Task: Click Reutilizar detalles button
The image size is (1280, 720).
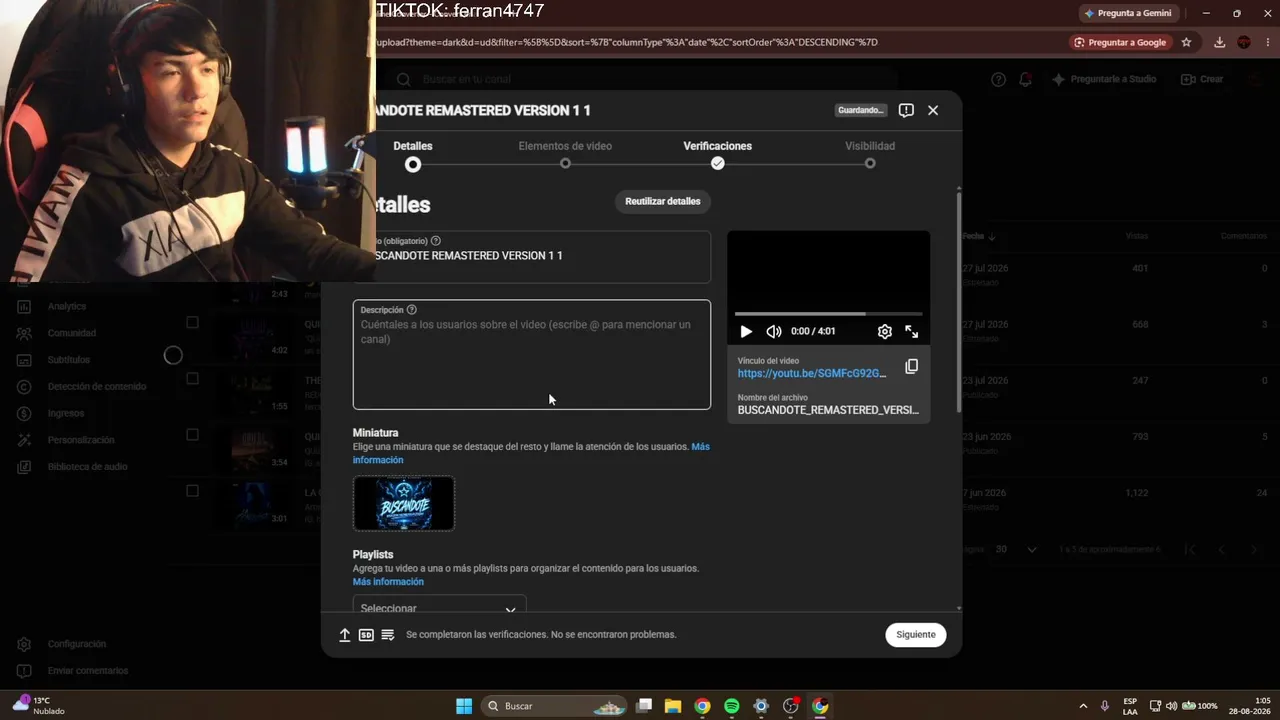Action: (x=663, y=201)
